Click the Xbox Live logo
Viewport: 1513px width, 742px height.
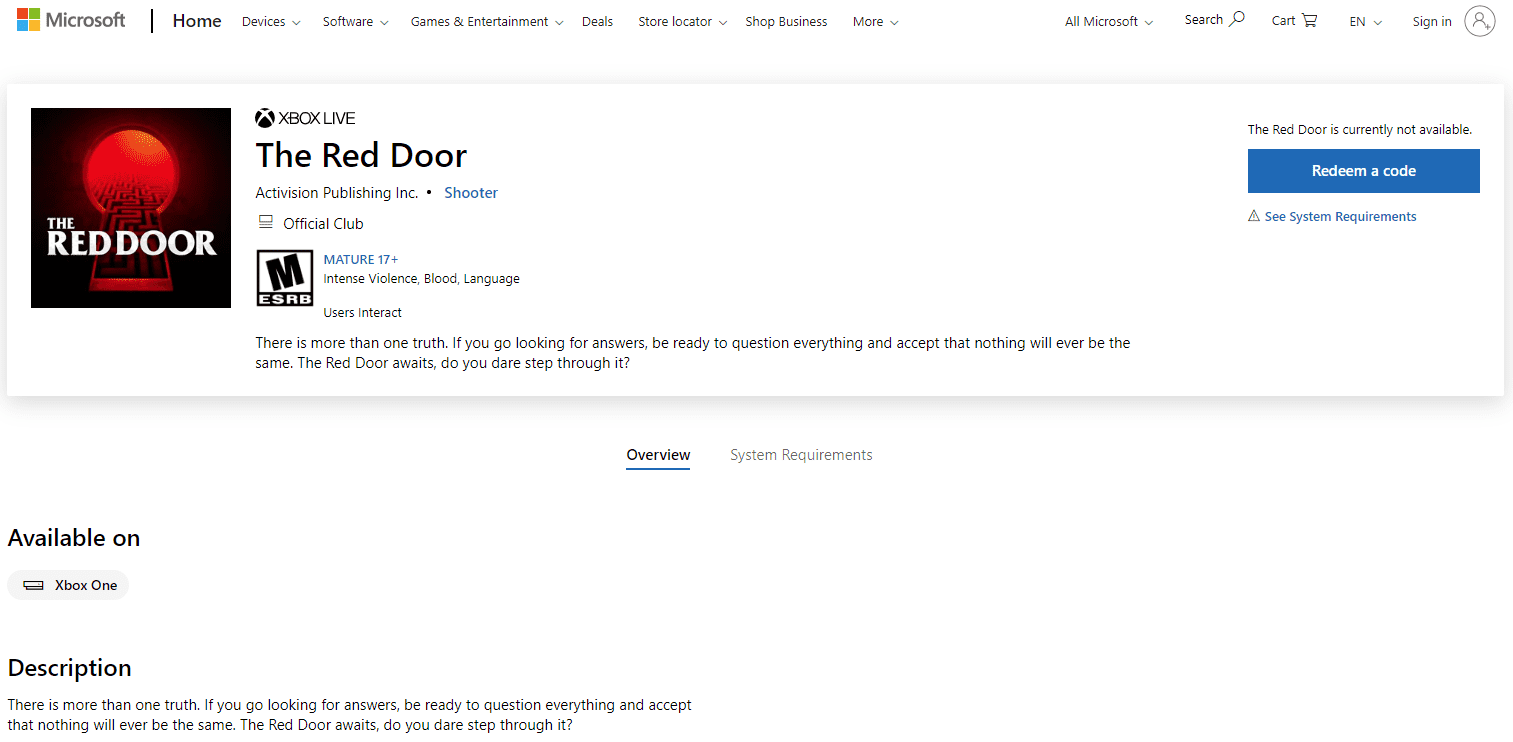click(x=305, y=118)
